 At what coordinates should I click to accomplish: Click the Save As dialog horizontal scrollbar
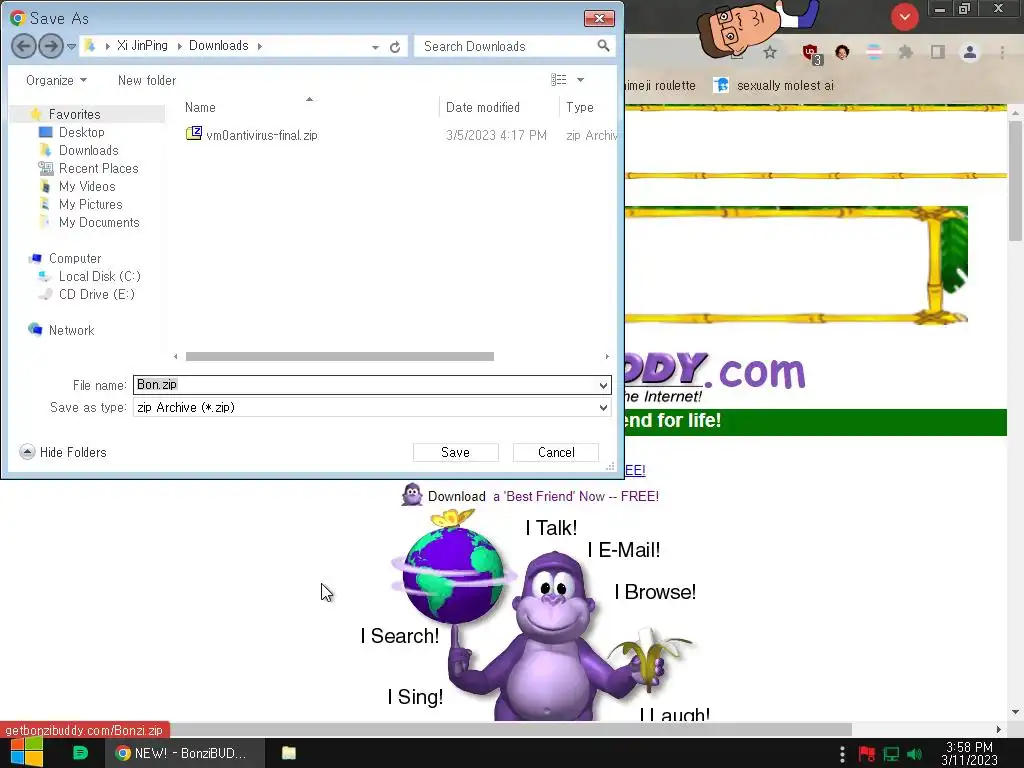(340, 357)
